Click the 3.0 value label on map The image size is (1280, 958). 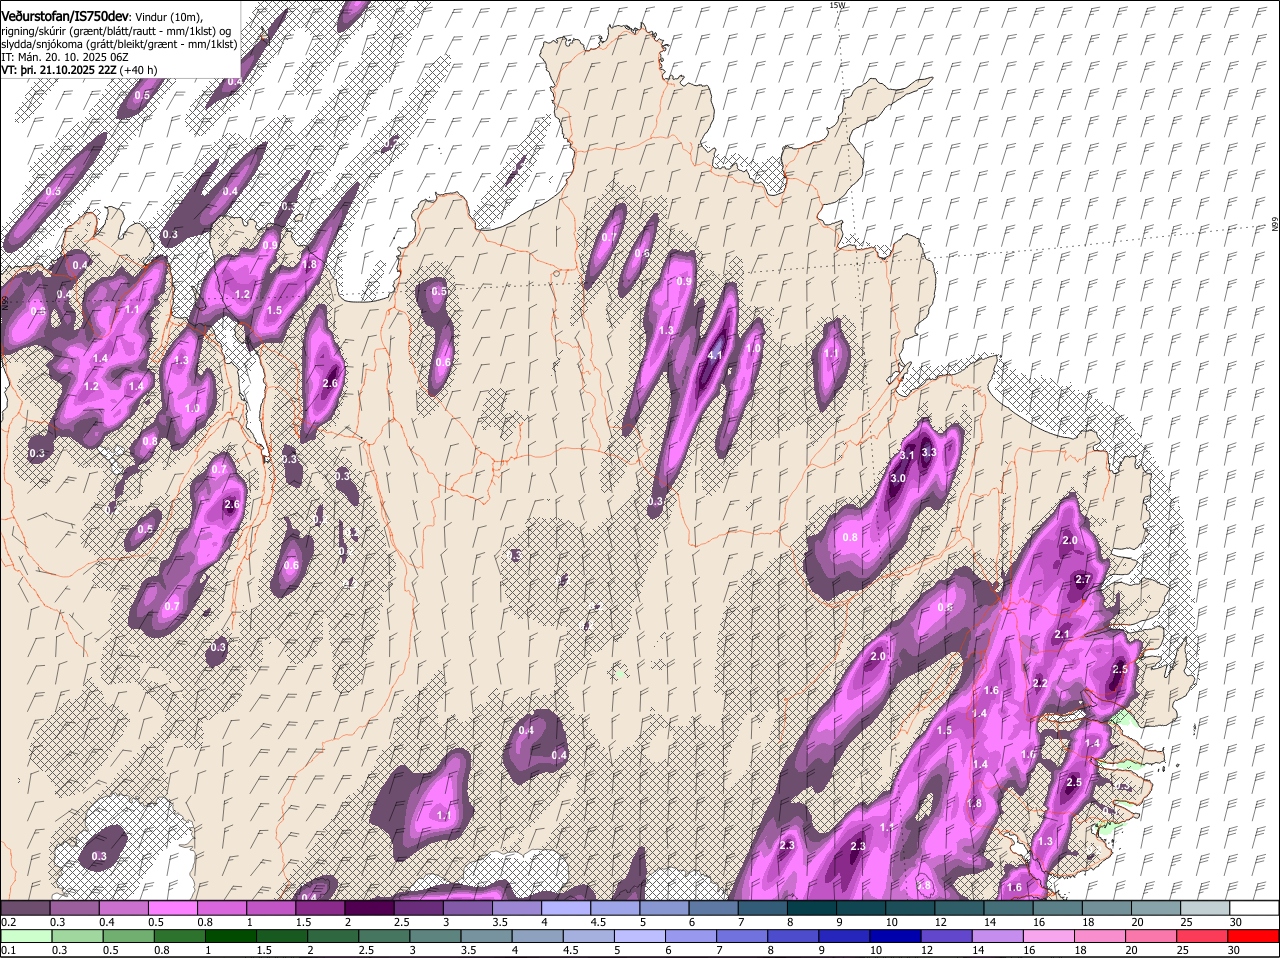(898, 479)
